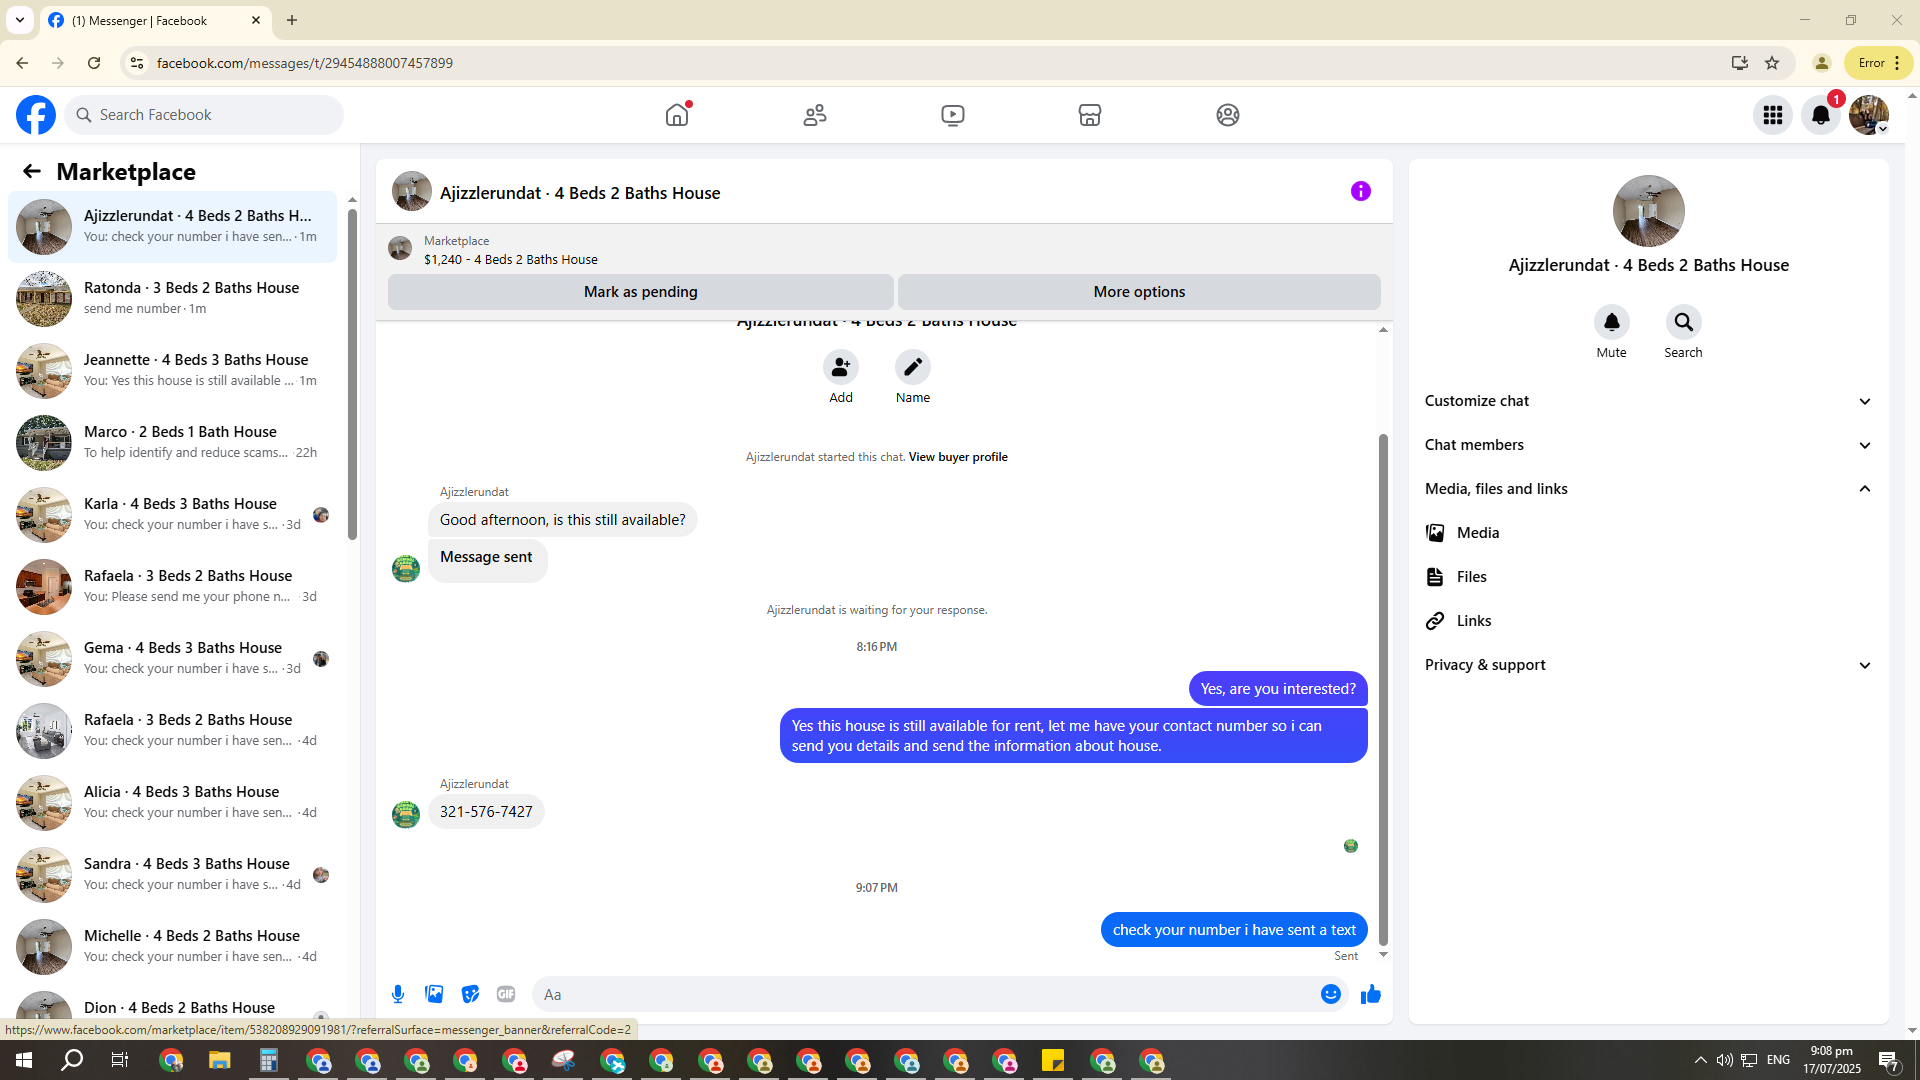Choose a GIF
This screenshot has height=1080, width=1920.
506,994
